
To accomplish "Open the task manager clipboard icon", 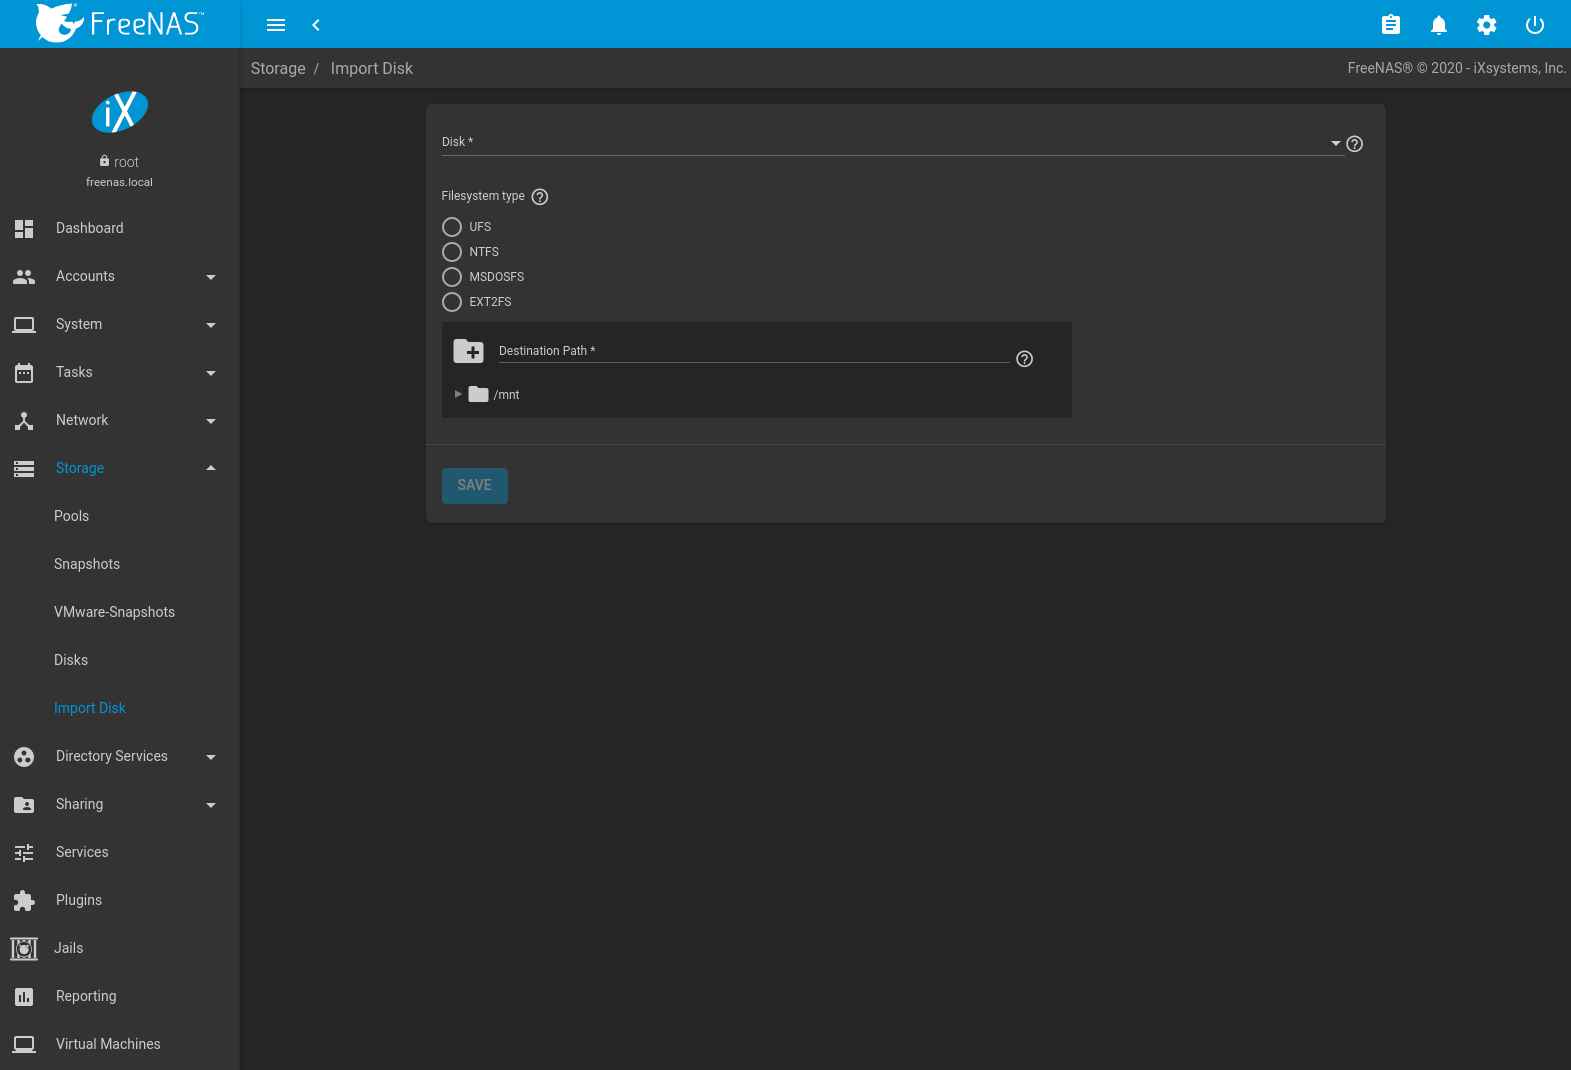I will coord(1390,25).
